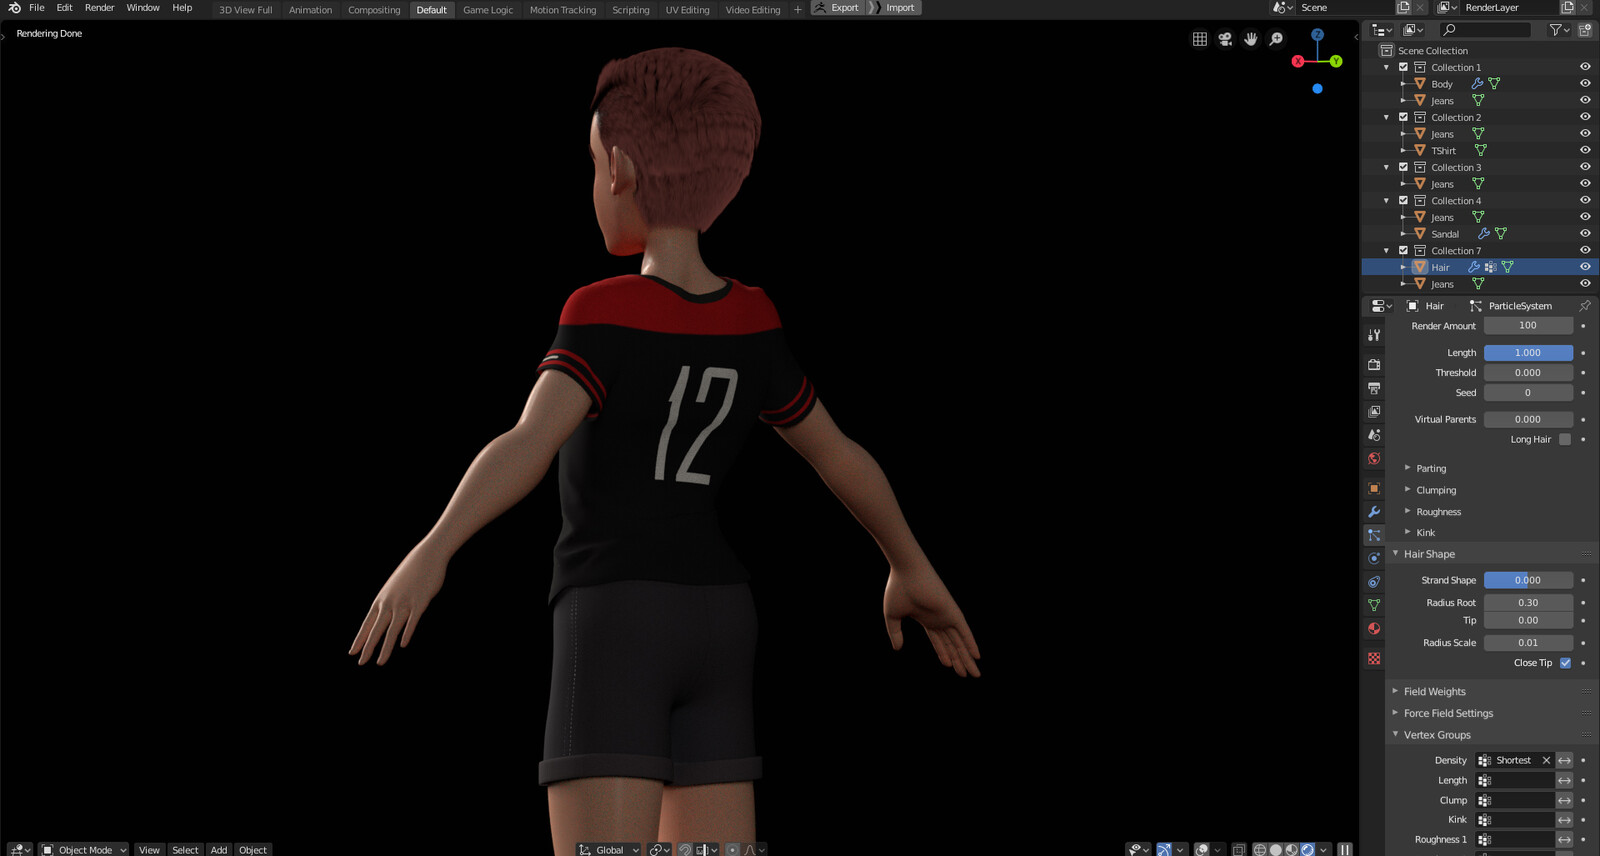This screenshot has height=856, width=1600.
Task: Switch to the Scripting workspace tab
Action: pyautogui.click(x=631, y=10)
